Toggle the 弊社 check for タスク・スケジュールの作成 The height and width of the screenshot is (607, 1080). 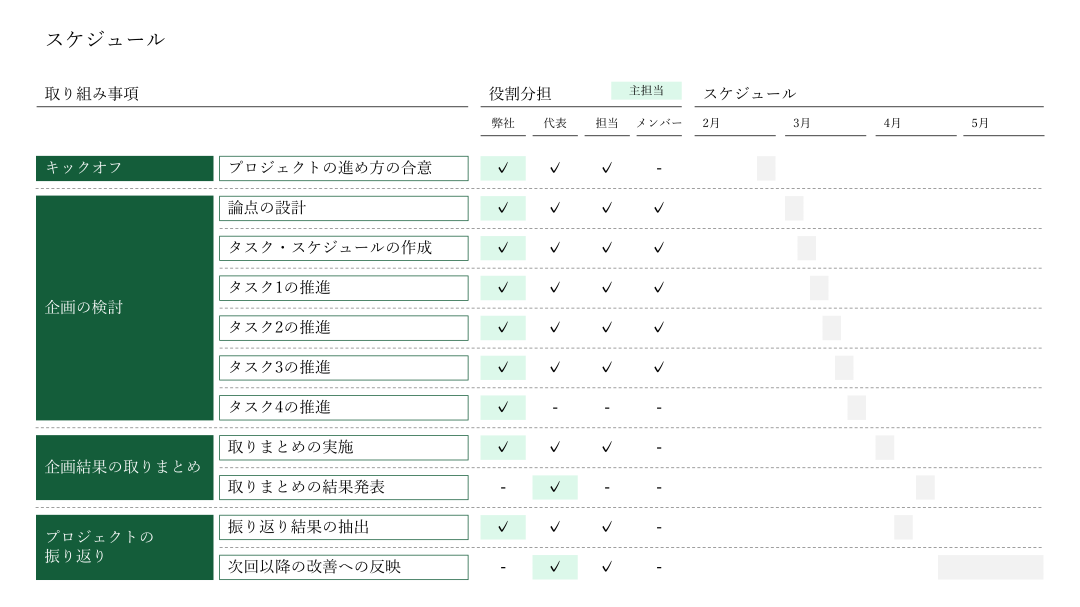point(503,248)
